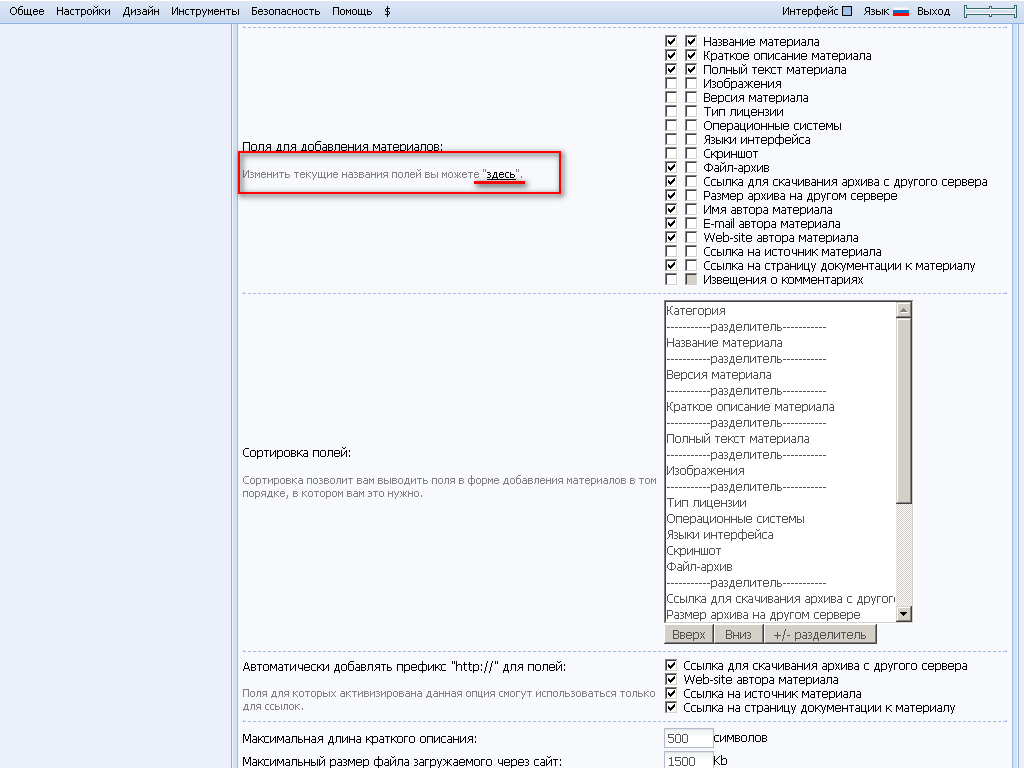
Task: Enable first checkbox for Извещения о комментариях
Action: (x=671, y=280)
